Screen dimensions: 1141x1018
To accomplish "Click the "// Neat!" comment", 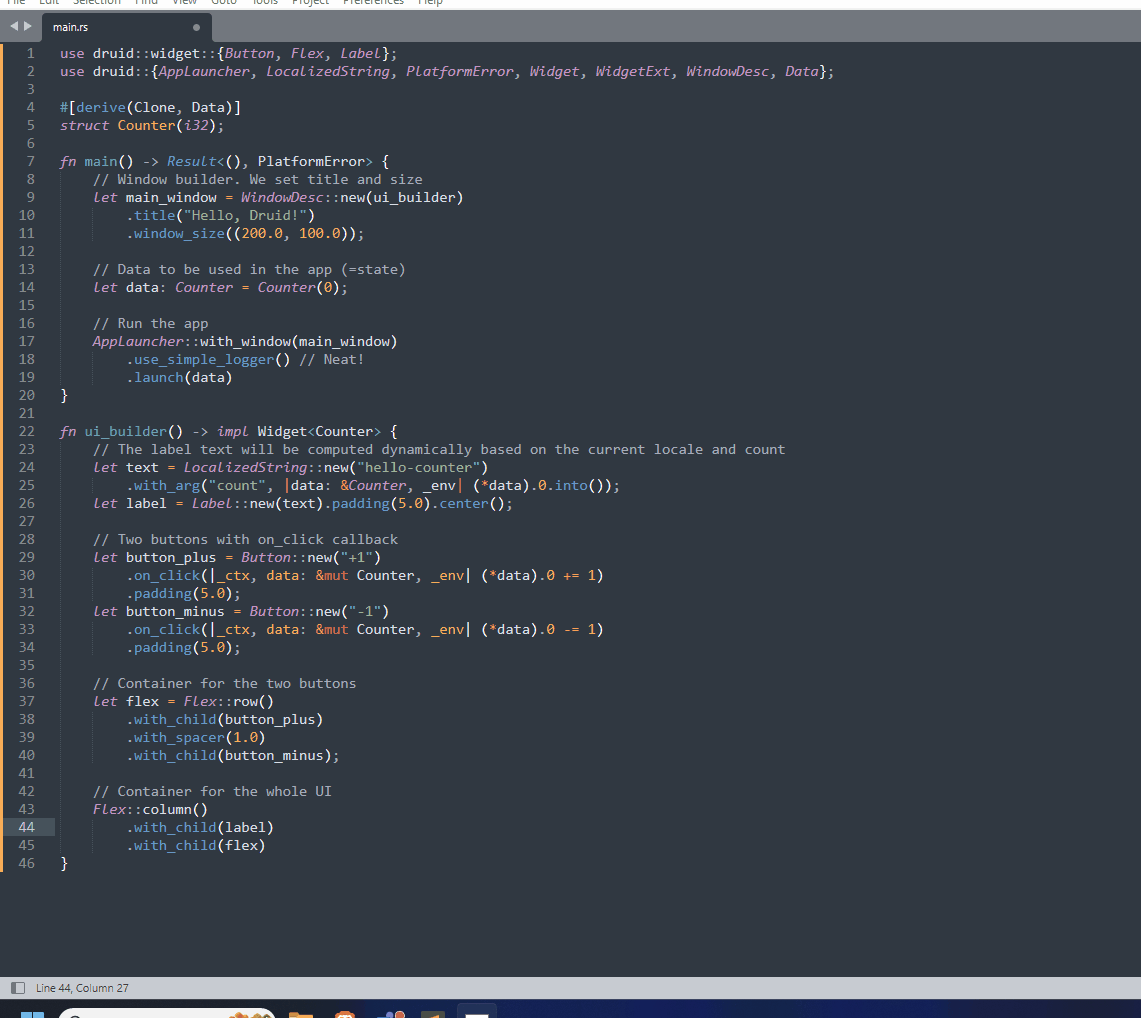I will pos(332,359).
